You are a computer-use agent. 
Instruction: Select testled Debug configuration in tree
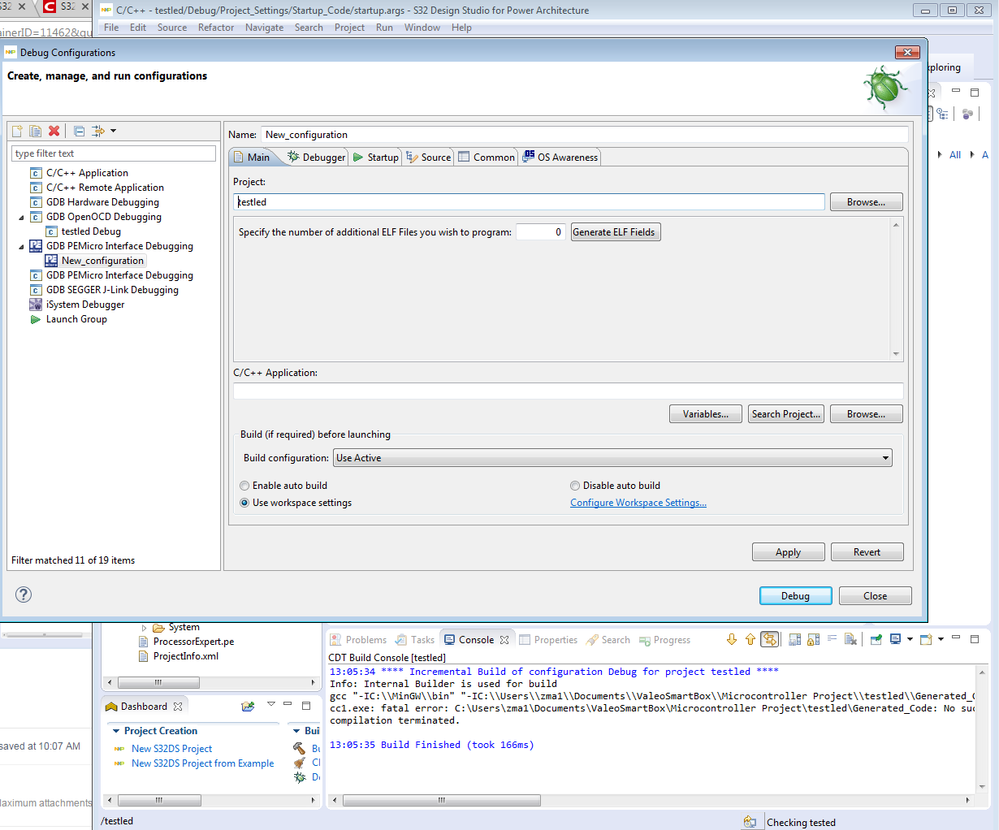click(x=84, y=232)
